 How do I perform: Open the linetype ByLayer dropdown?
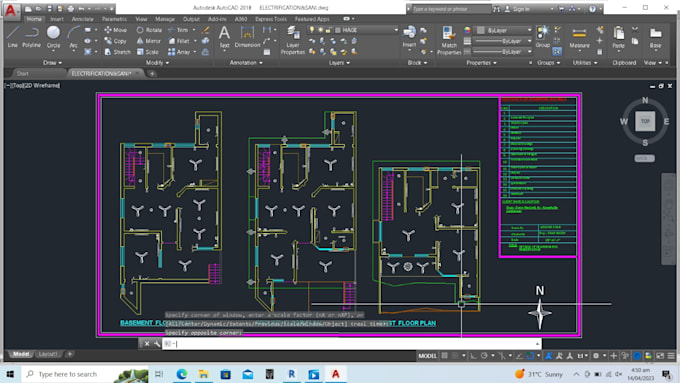click(503, 52)
